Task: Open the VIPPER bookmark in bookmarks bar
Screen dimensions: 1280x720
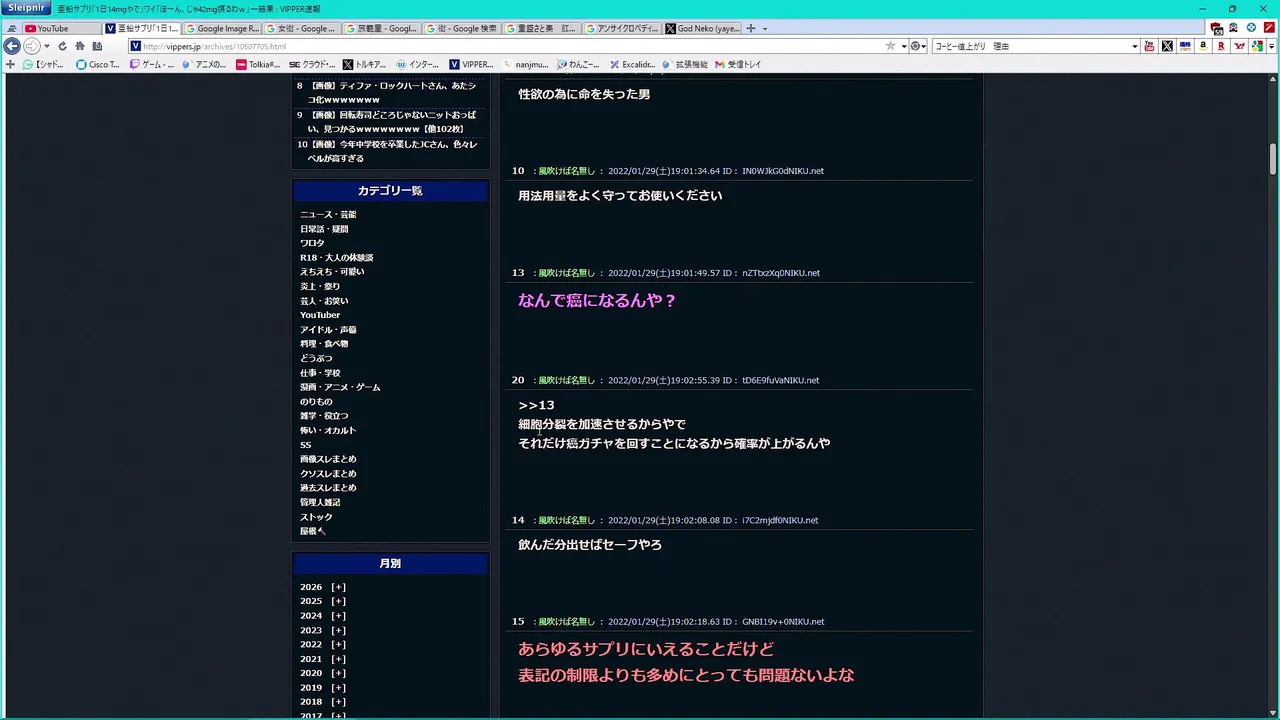Action: pos(471,64)
